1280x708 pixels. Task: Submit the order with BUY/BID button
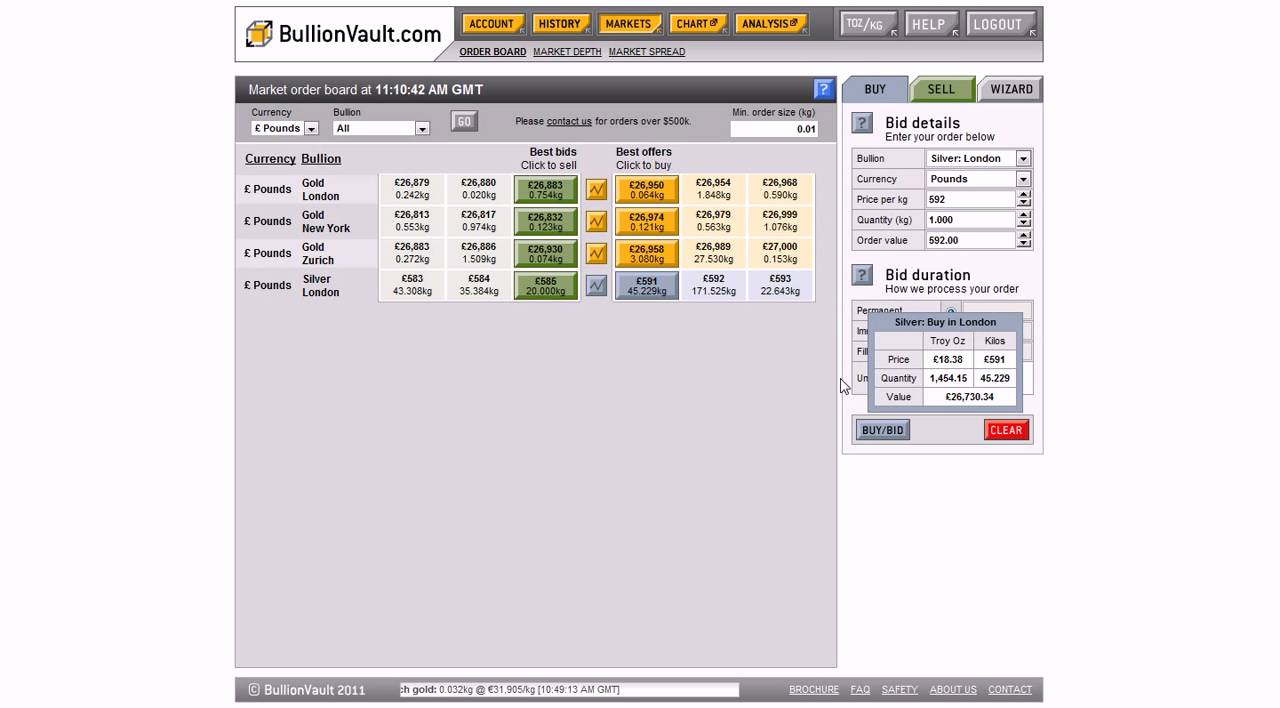(883, 430)
